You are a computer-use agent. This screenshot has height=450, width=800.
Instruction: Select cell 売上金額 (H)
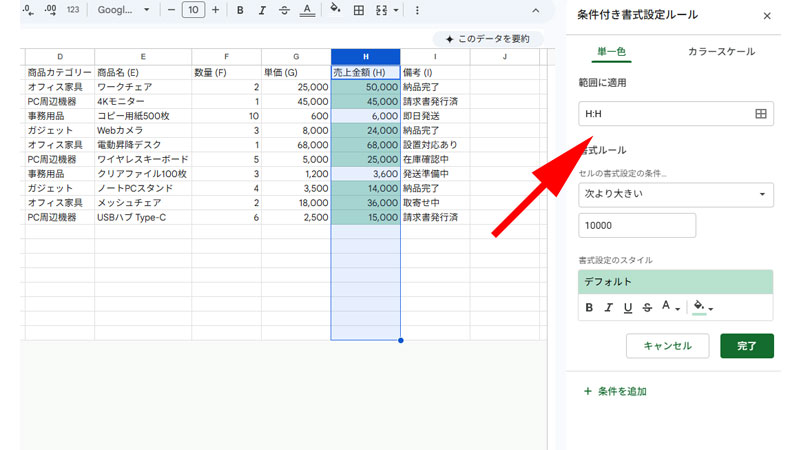coord(366,72)
